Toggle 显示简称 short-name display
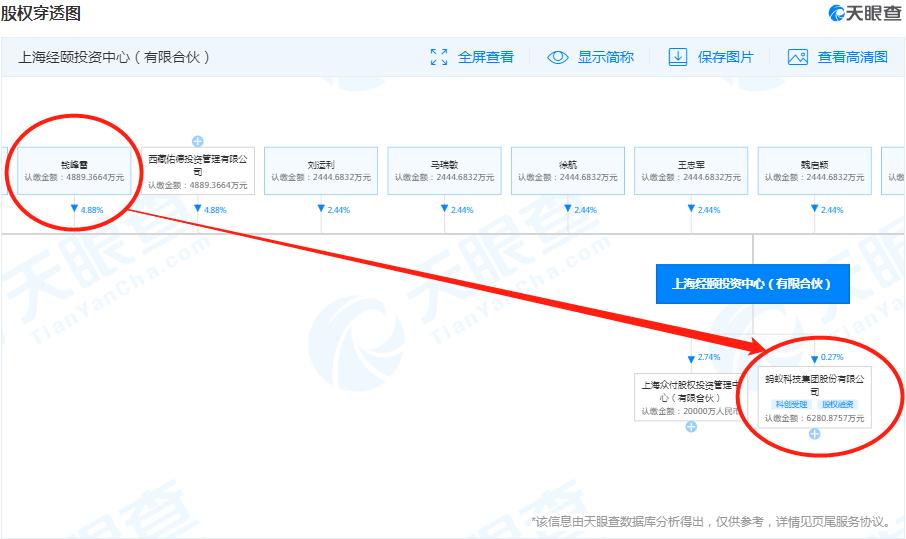 [606, 57]
